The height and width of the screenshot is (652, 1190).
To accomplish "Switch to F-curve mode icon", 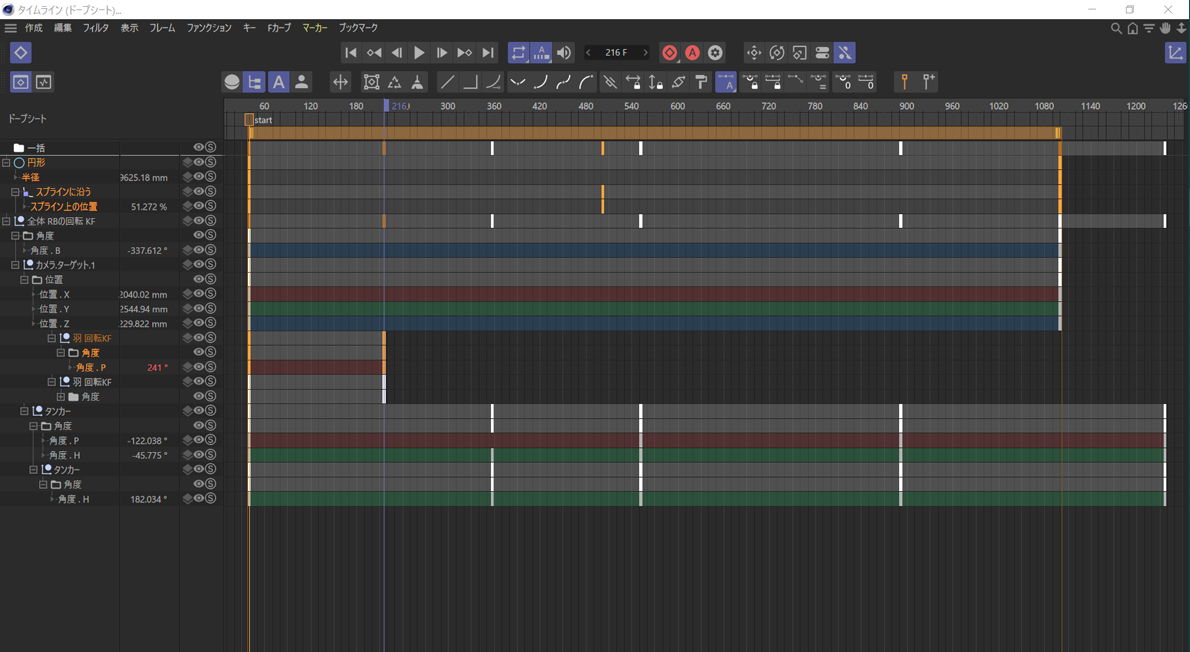I will click(44, 82).
